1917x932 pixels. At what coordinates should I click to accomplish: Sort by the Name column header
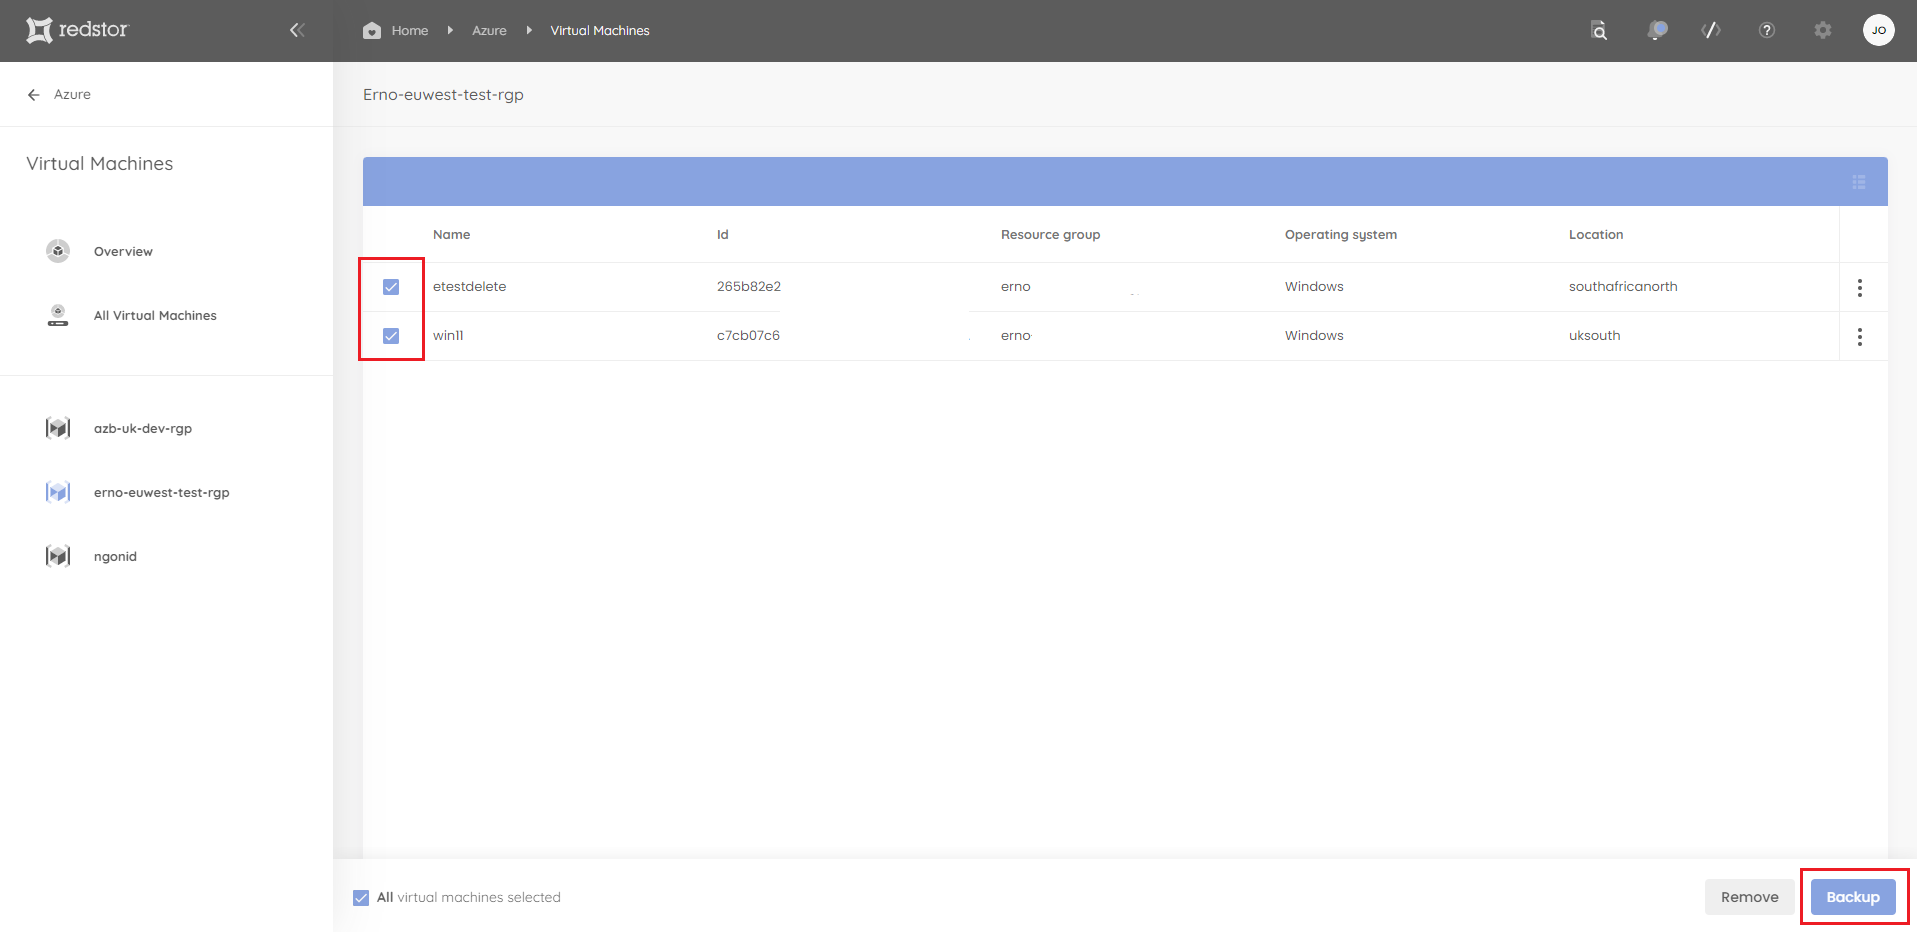click(x=451, y=235)
